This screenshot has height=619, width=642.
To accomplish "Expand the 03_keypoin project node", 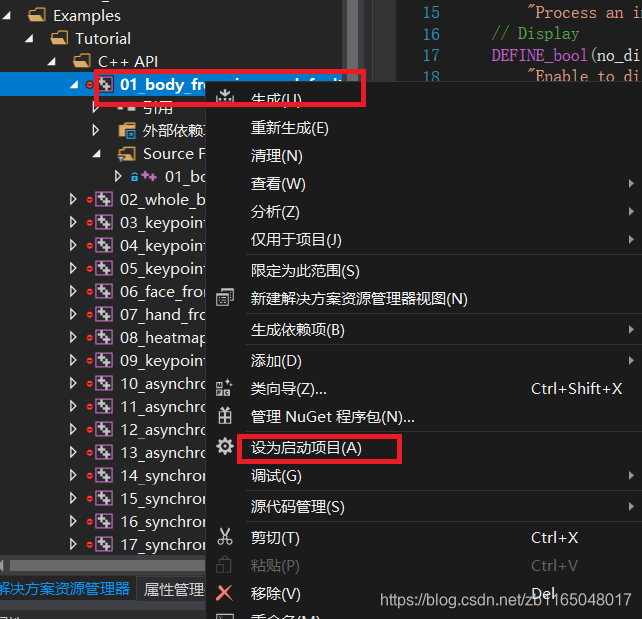I will [73, 222].
